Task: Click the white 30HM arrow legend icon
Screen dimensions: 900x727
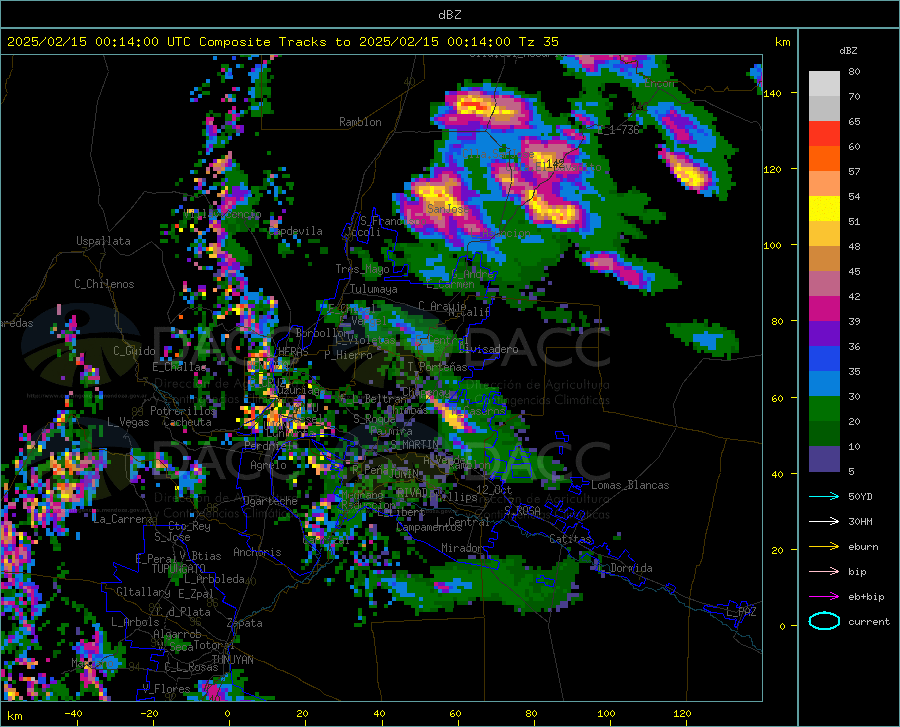Action: tap(824, 522)
